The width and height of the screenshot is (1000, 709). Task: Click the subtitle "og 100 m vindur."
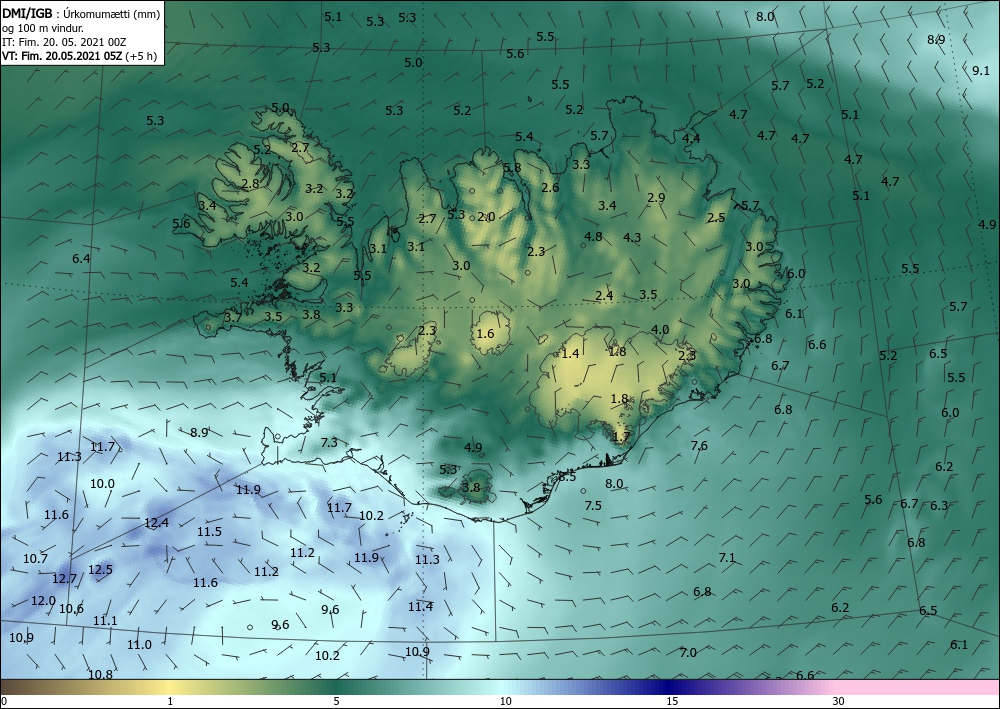tap(43, 27)
